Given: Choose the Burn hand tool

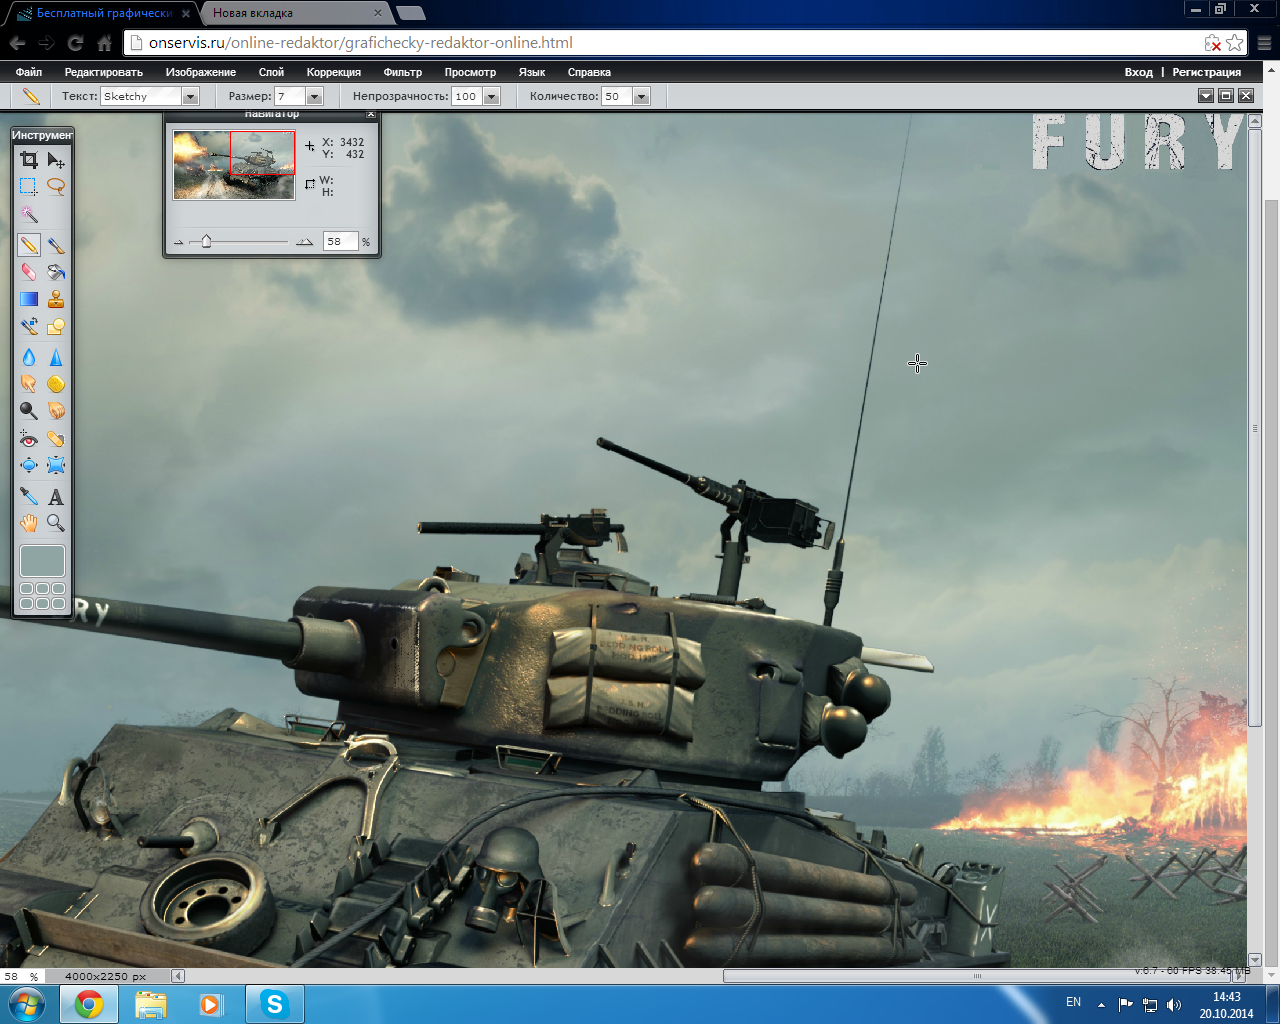Looking at the screenshot, I should coord(56,411).
